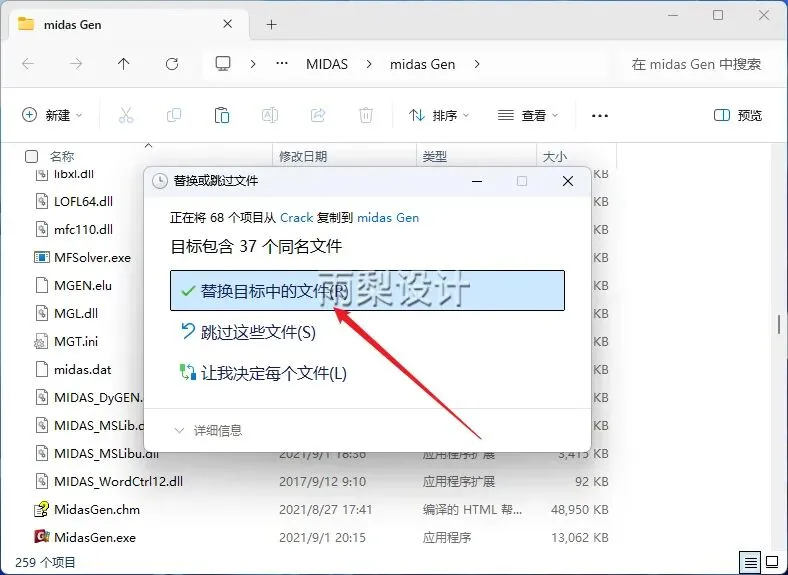Click the Crack source link
Image resolution: width=788 pixels, height=575 pixels.
click(297, 218)
